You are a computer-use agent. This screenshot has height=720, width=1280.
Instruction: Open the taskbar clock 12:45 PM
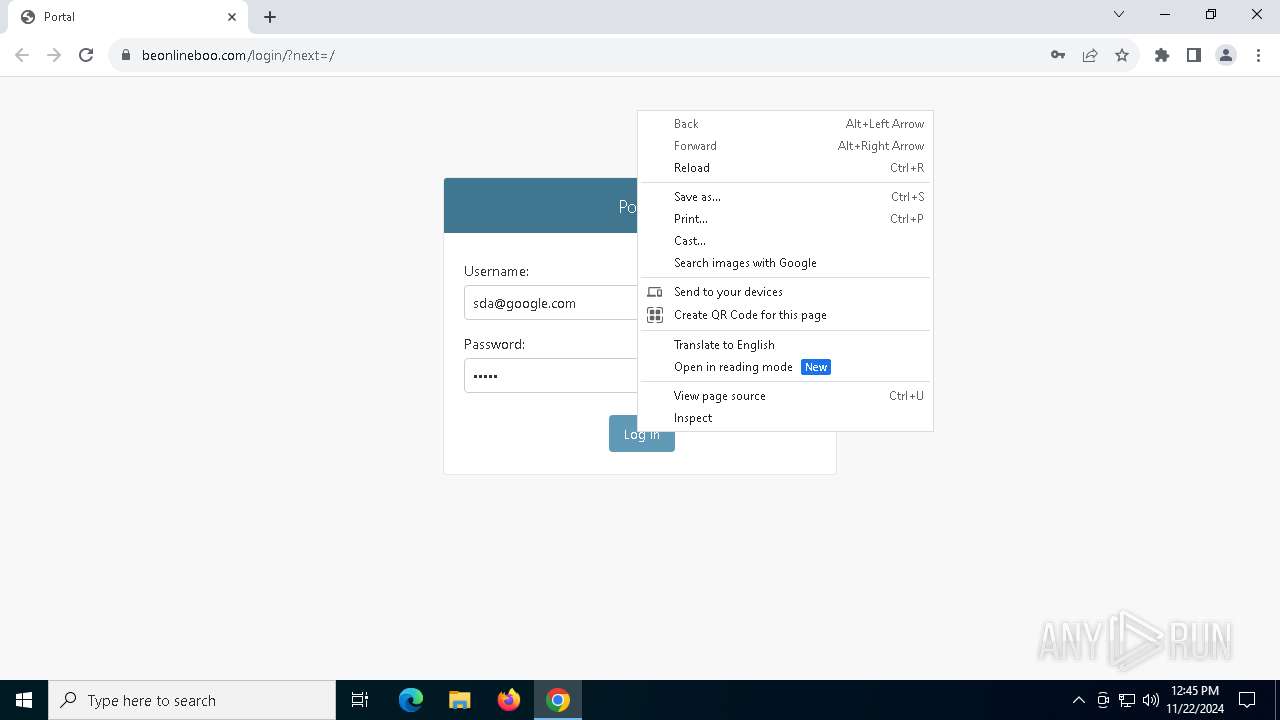tap(1195, 700)
